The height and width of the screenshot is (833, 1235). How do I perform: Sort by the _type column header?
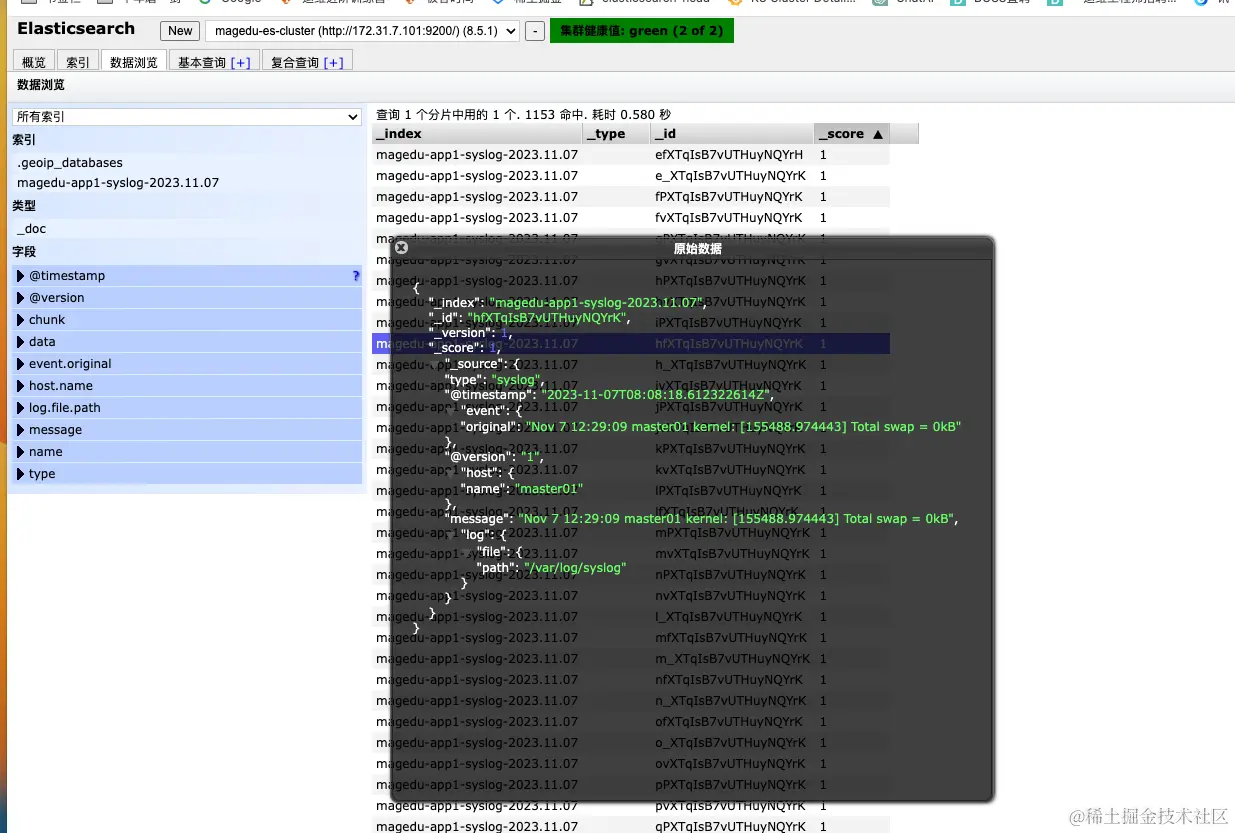click(x=616, y=134)
